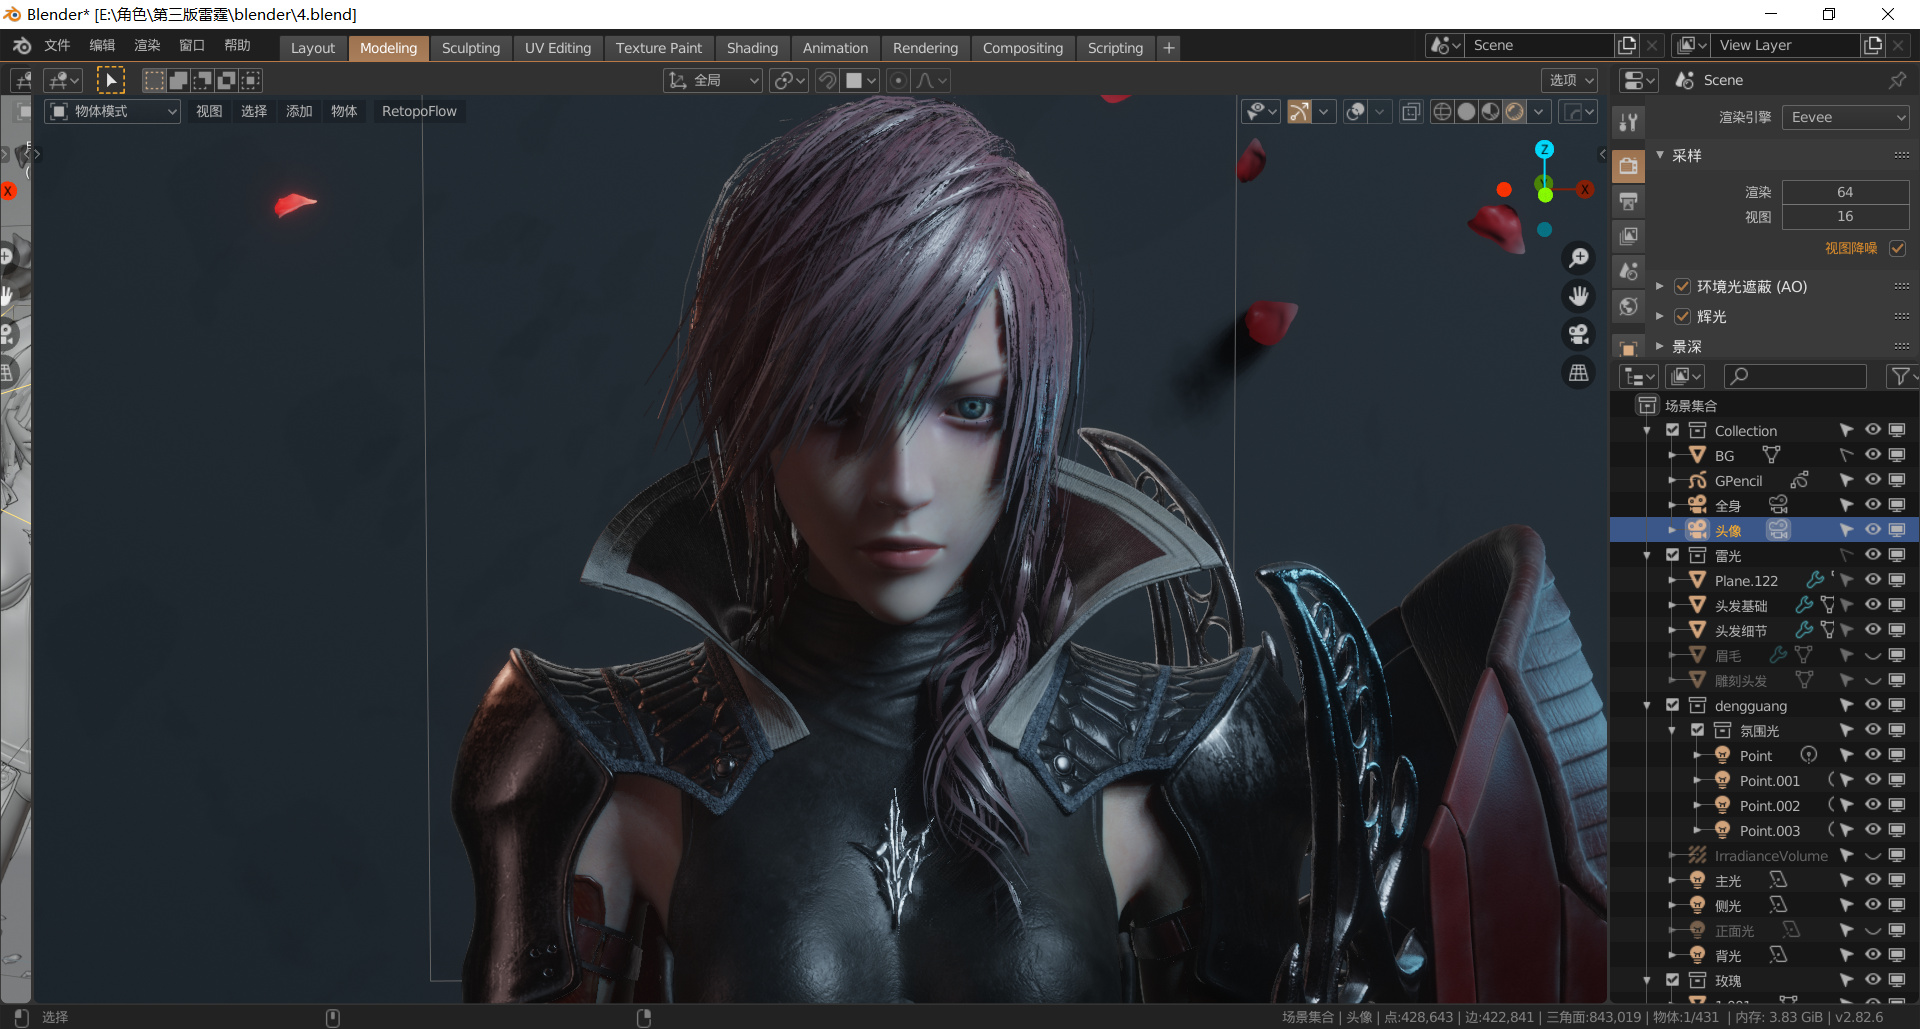1920x1029 pixels.
Task: Toggle the snap magnet icon
Action: (x=827, y=80)
